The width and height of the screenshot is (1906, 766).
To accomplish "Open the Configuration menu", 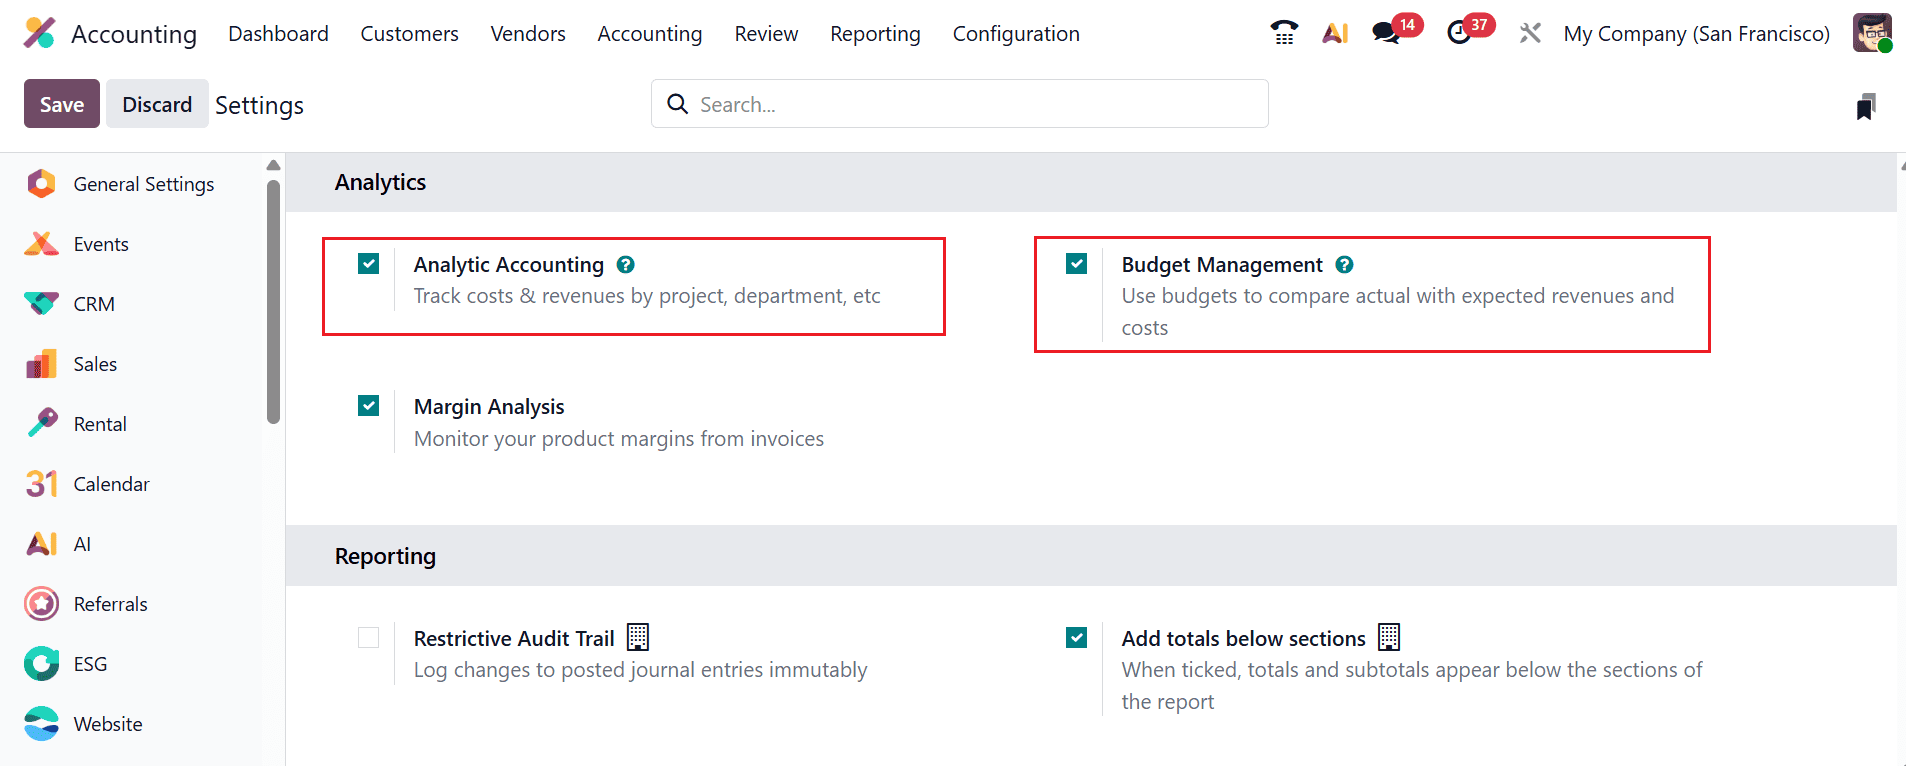I will click(x=1016, y=34).
